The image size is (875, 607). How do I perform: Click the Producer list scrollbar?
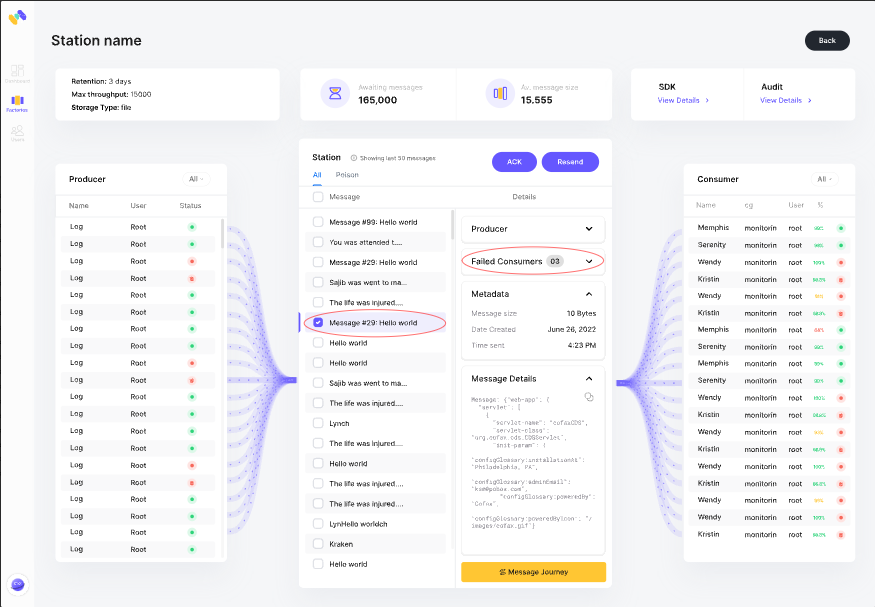click(x=222, y=234)
